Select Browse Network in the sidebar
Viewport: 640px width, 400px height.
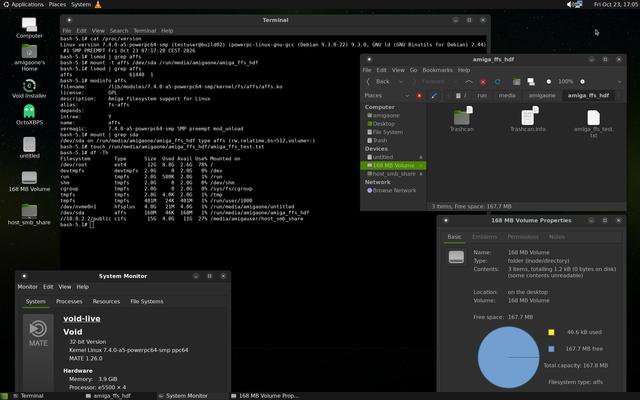[392, 191]
